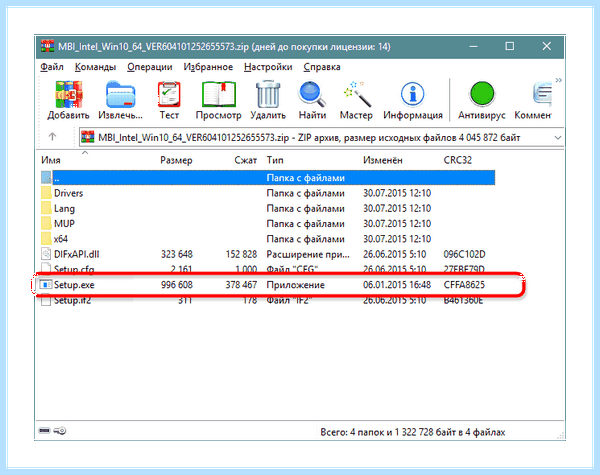Click the DIFxAPI.dll file icon
This screenshot has height=475, width=600.
(46, 254)
